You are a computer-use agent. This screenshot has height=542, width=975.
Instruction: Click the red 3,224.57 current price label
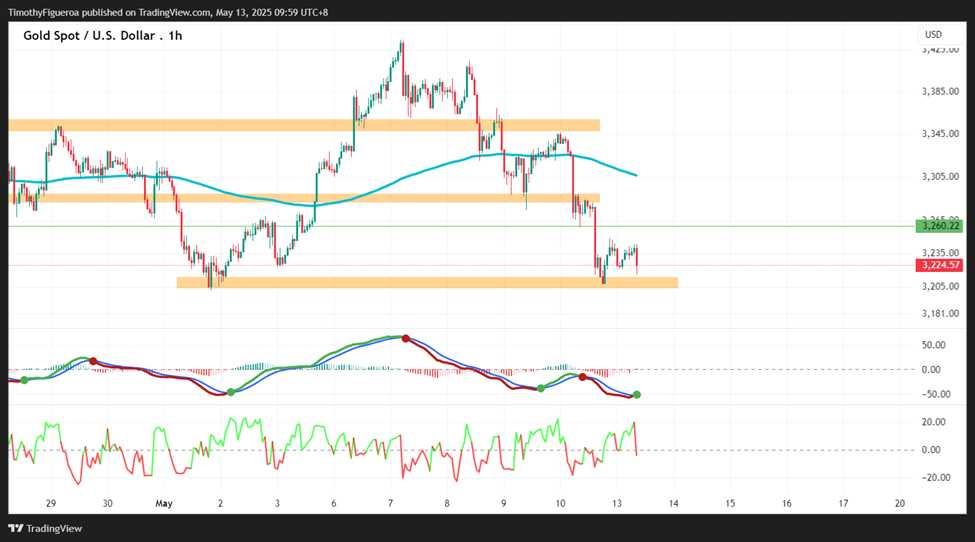click(x=939, y=265)
